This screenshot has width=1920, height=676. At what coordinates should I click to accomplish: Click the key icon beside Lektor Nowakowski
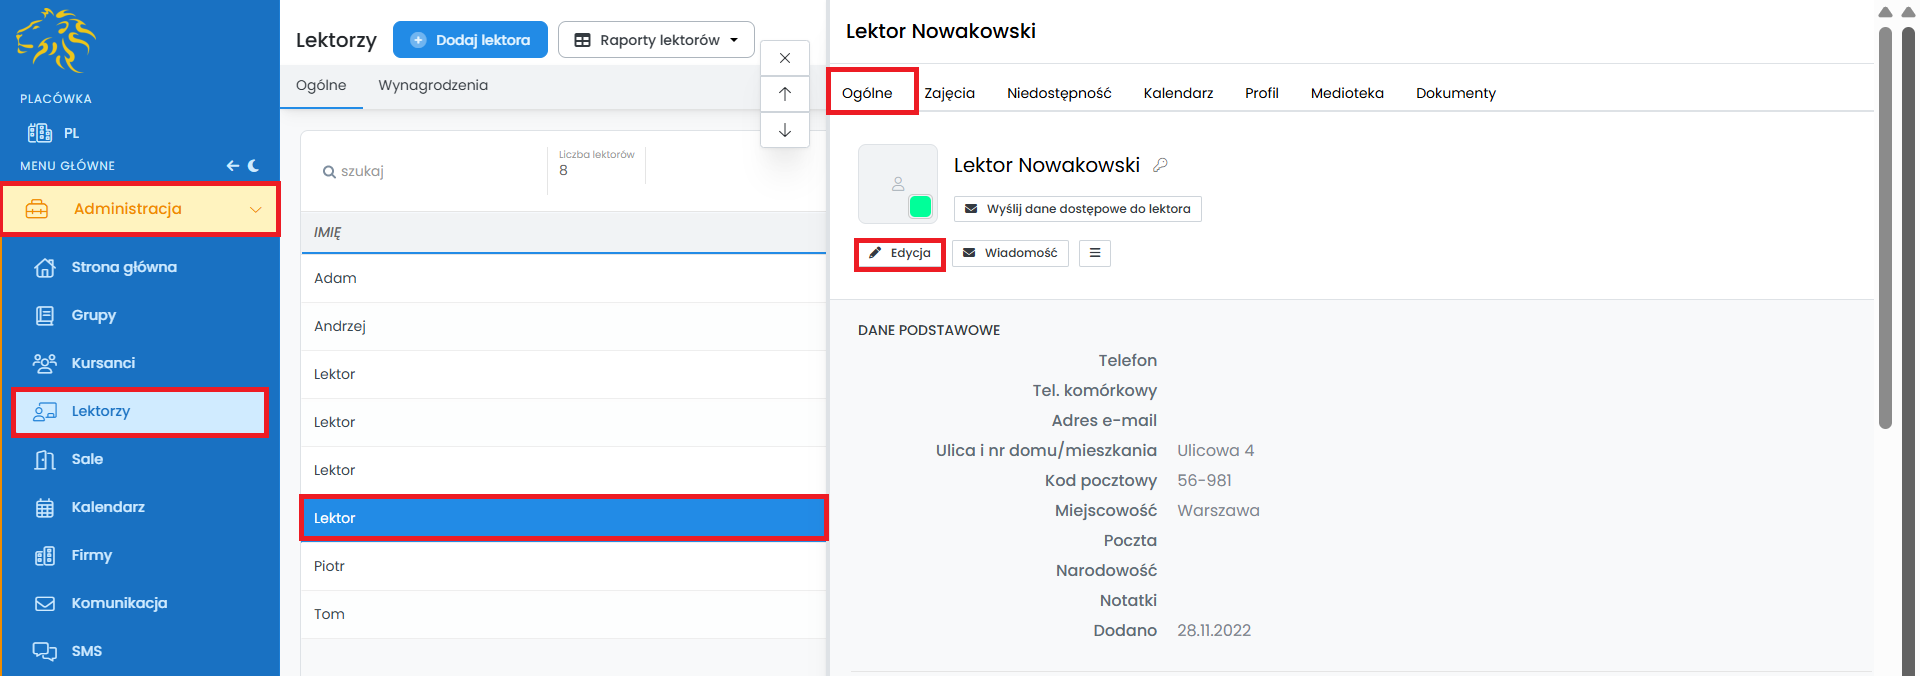1160,165
